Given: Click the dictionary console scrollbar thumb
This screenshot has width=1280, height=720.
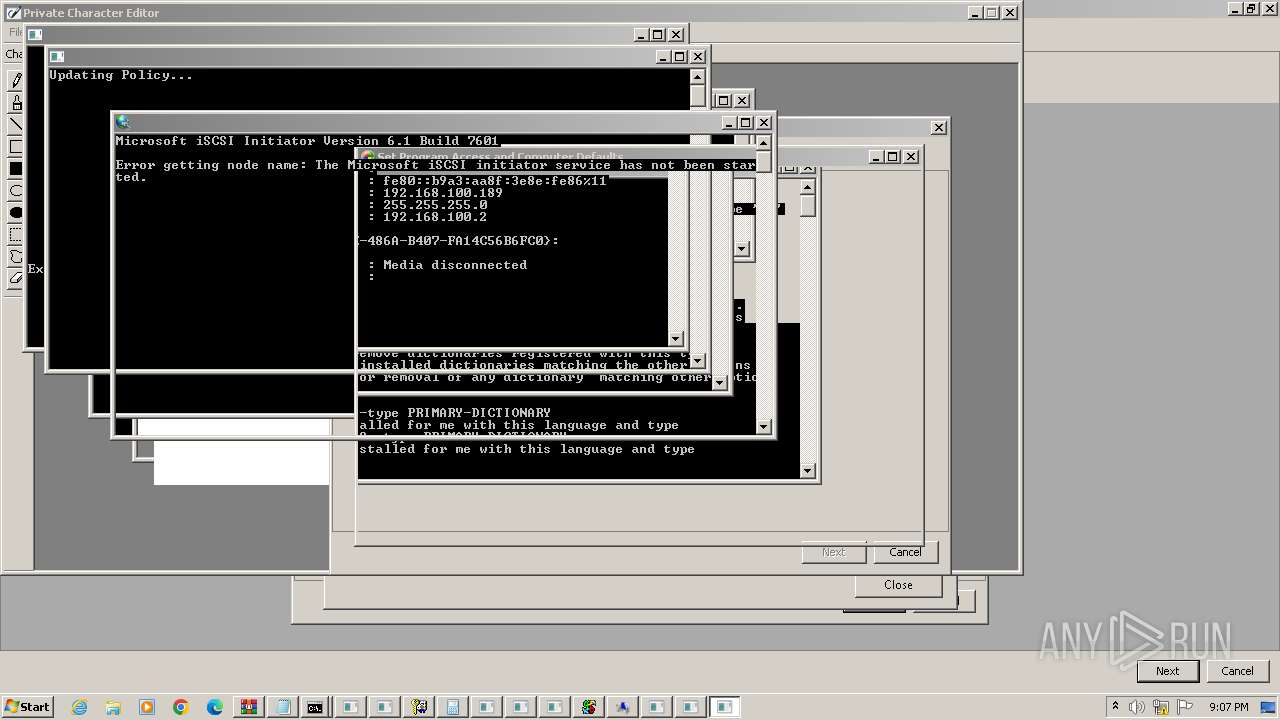Looking at the screenshot, I should pos(808,205).
